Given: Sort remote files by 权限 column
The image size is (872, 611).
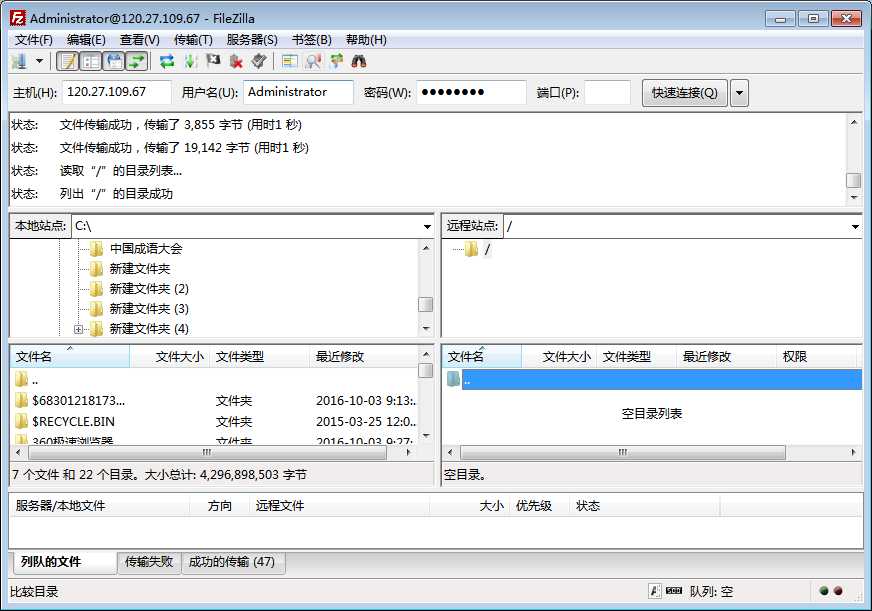Looking at the screenshot, I should [x=815, y=356].
